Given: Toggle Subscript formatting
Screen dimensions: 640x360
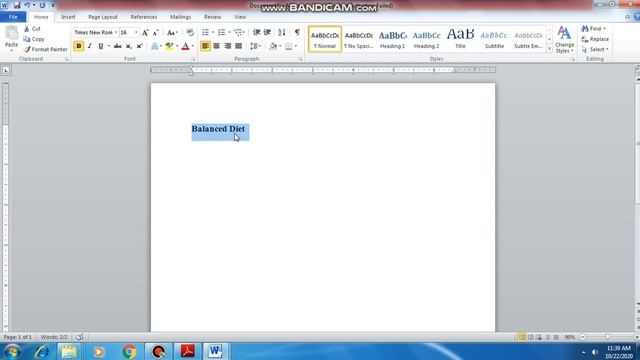Looking at the screenshot, I should pos(129,46).
